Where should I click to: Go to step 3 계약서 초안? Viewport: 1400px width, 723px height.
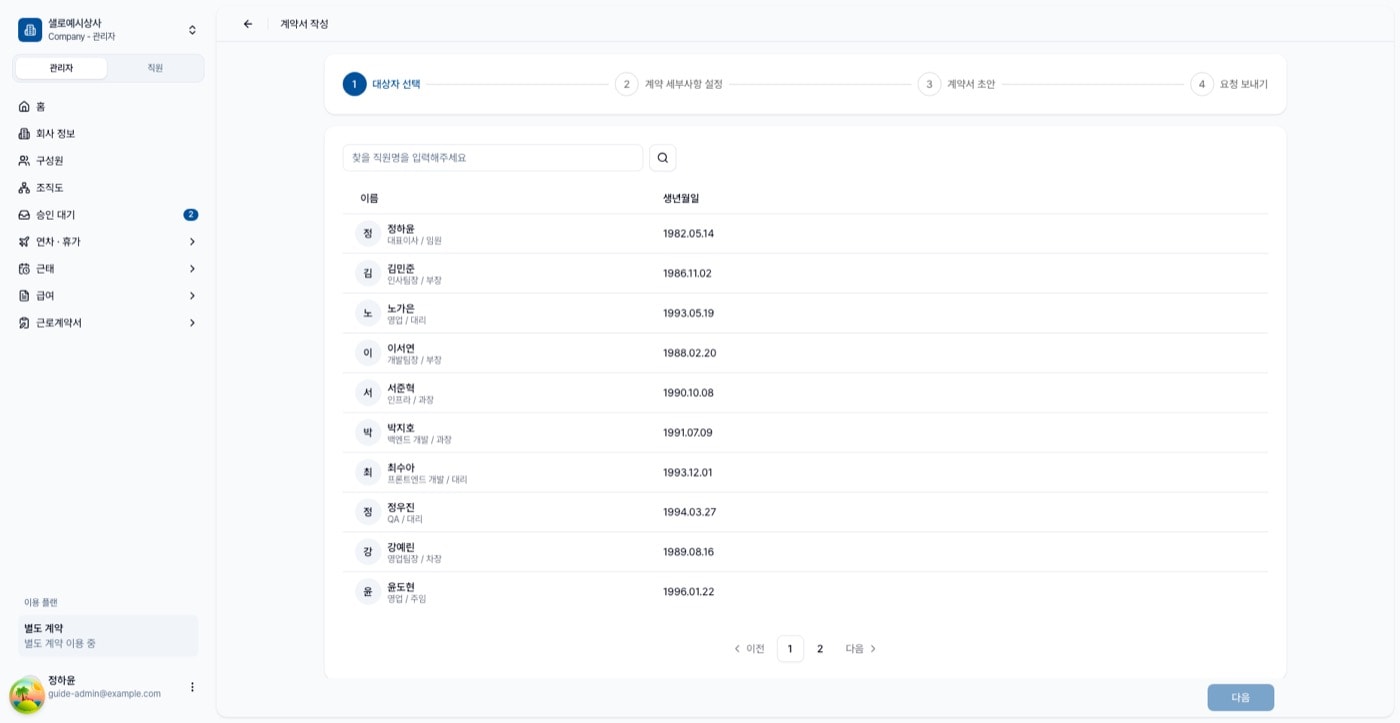coord(957,84)
